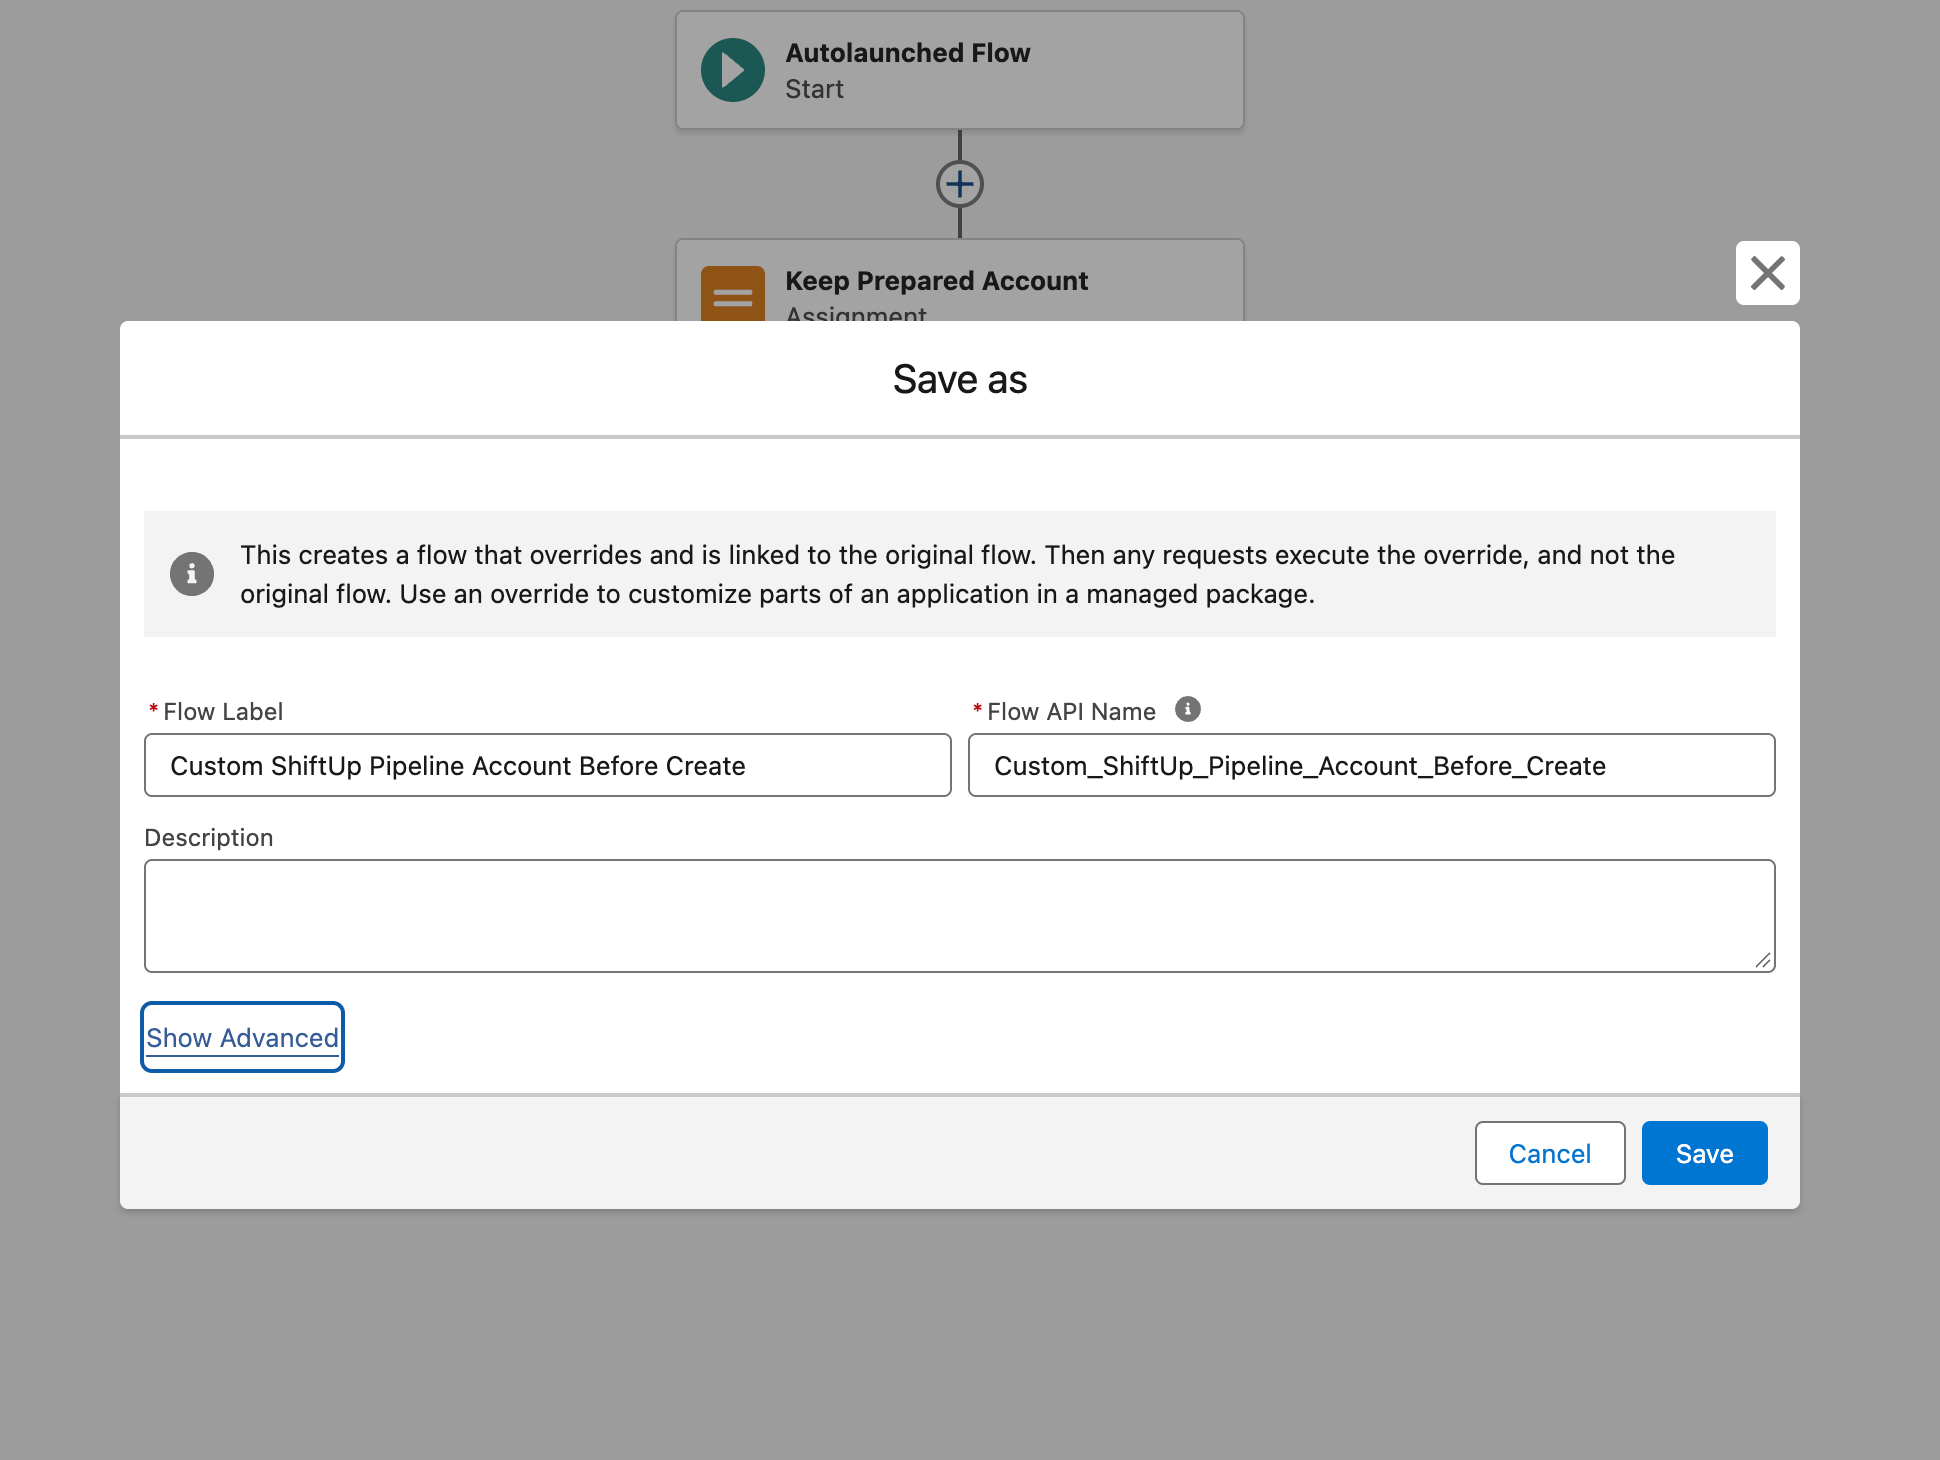Click the Flow Label field caption
1940x1460 pixels.
pos(223,712)
